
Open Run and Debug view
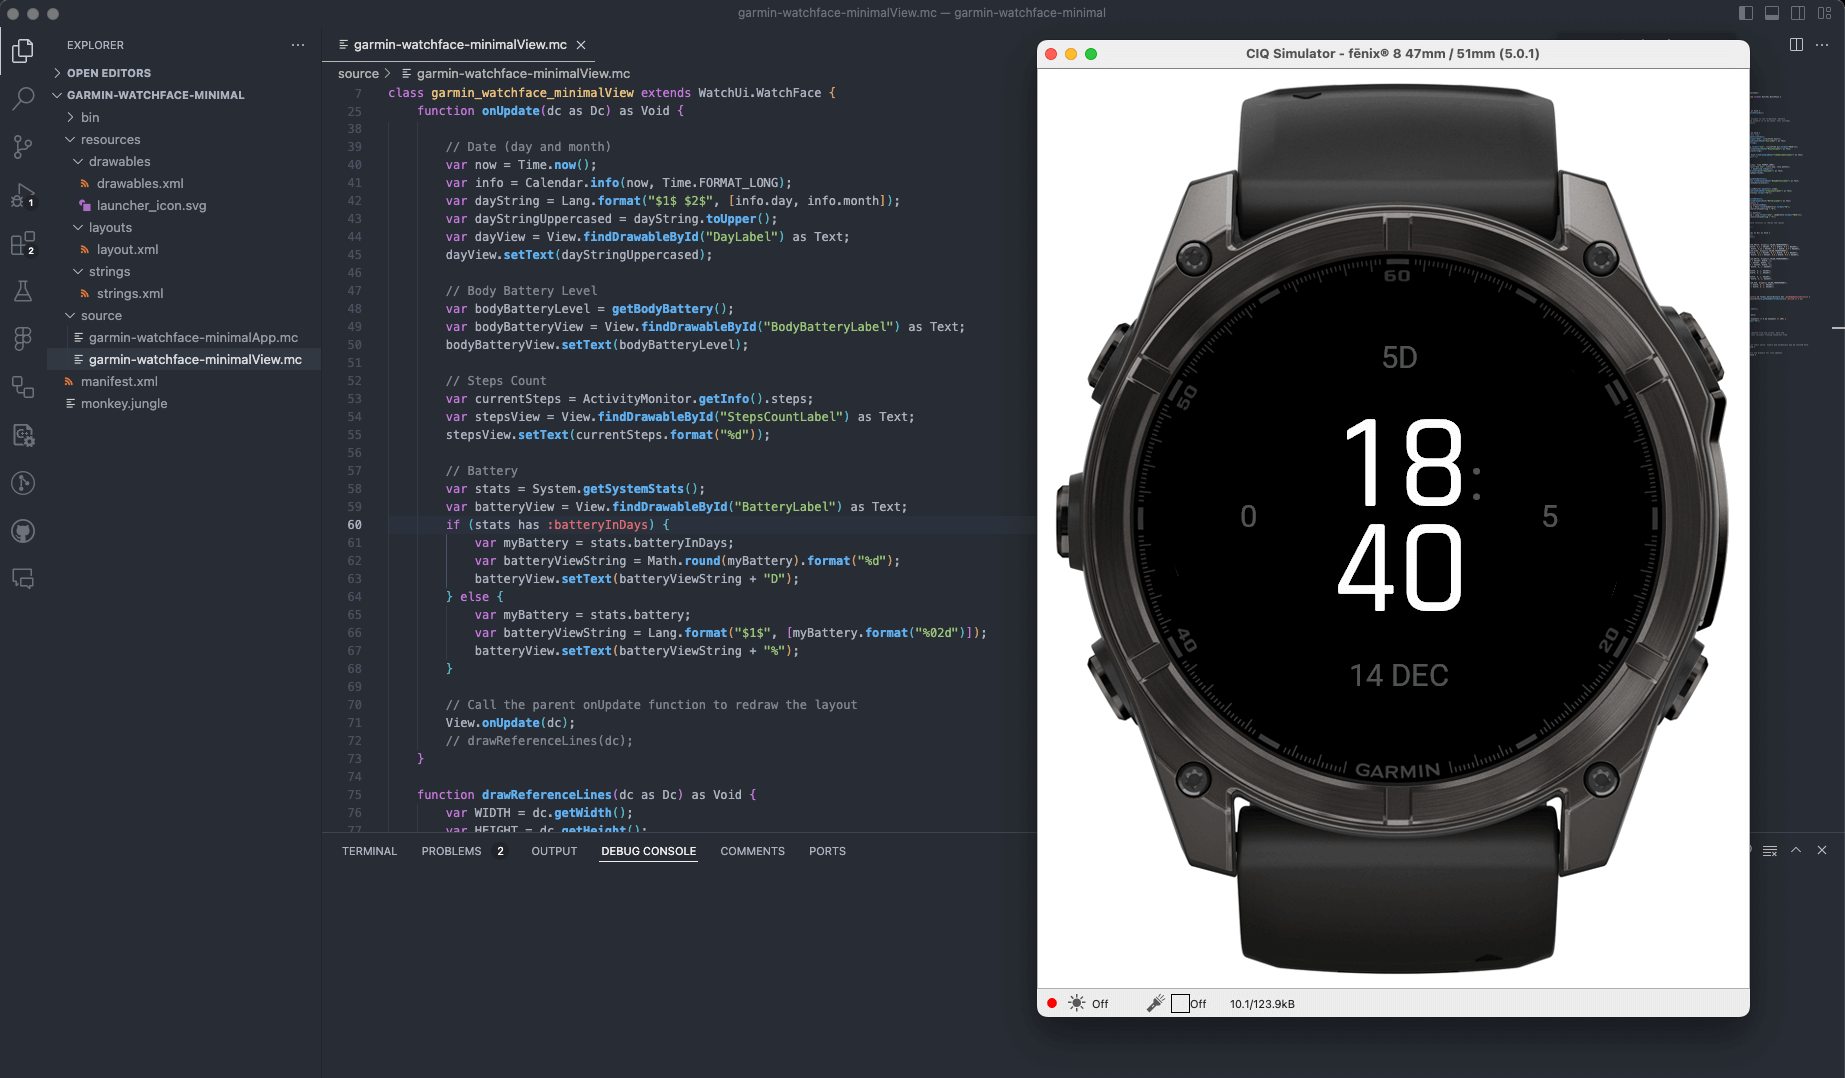pos(22,195)
